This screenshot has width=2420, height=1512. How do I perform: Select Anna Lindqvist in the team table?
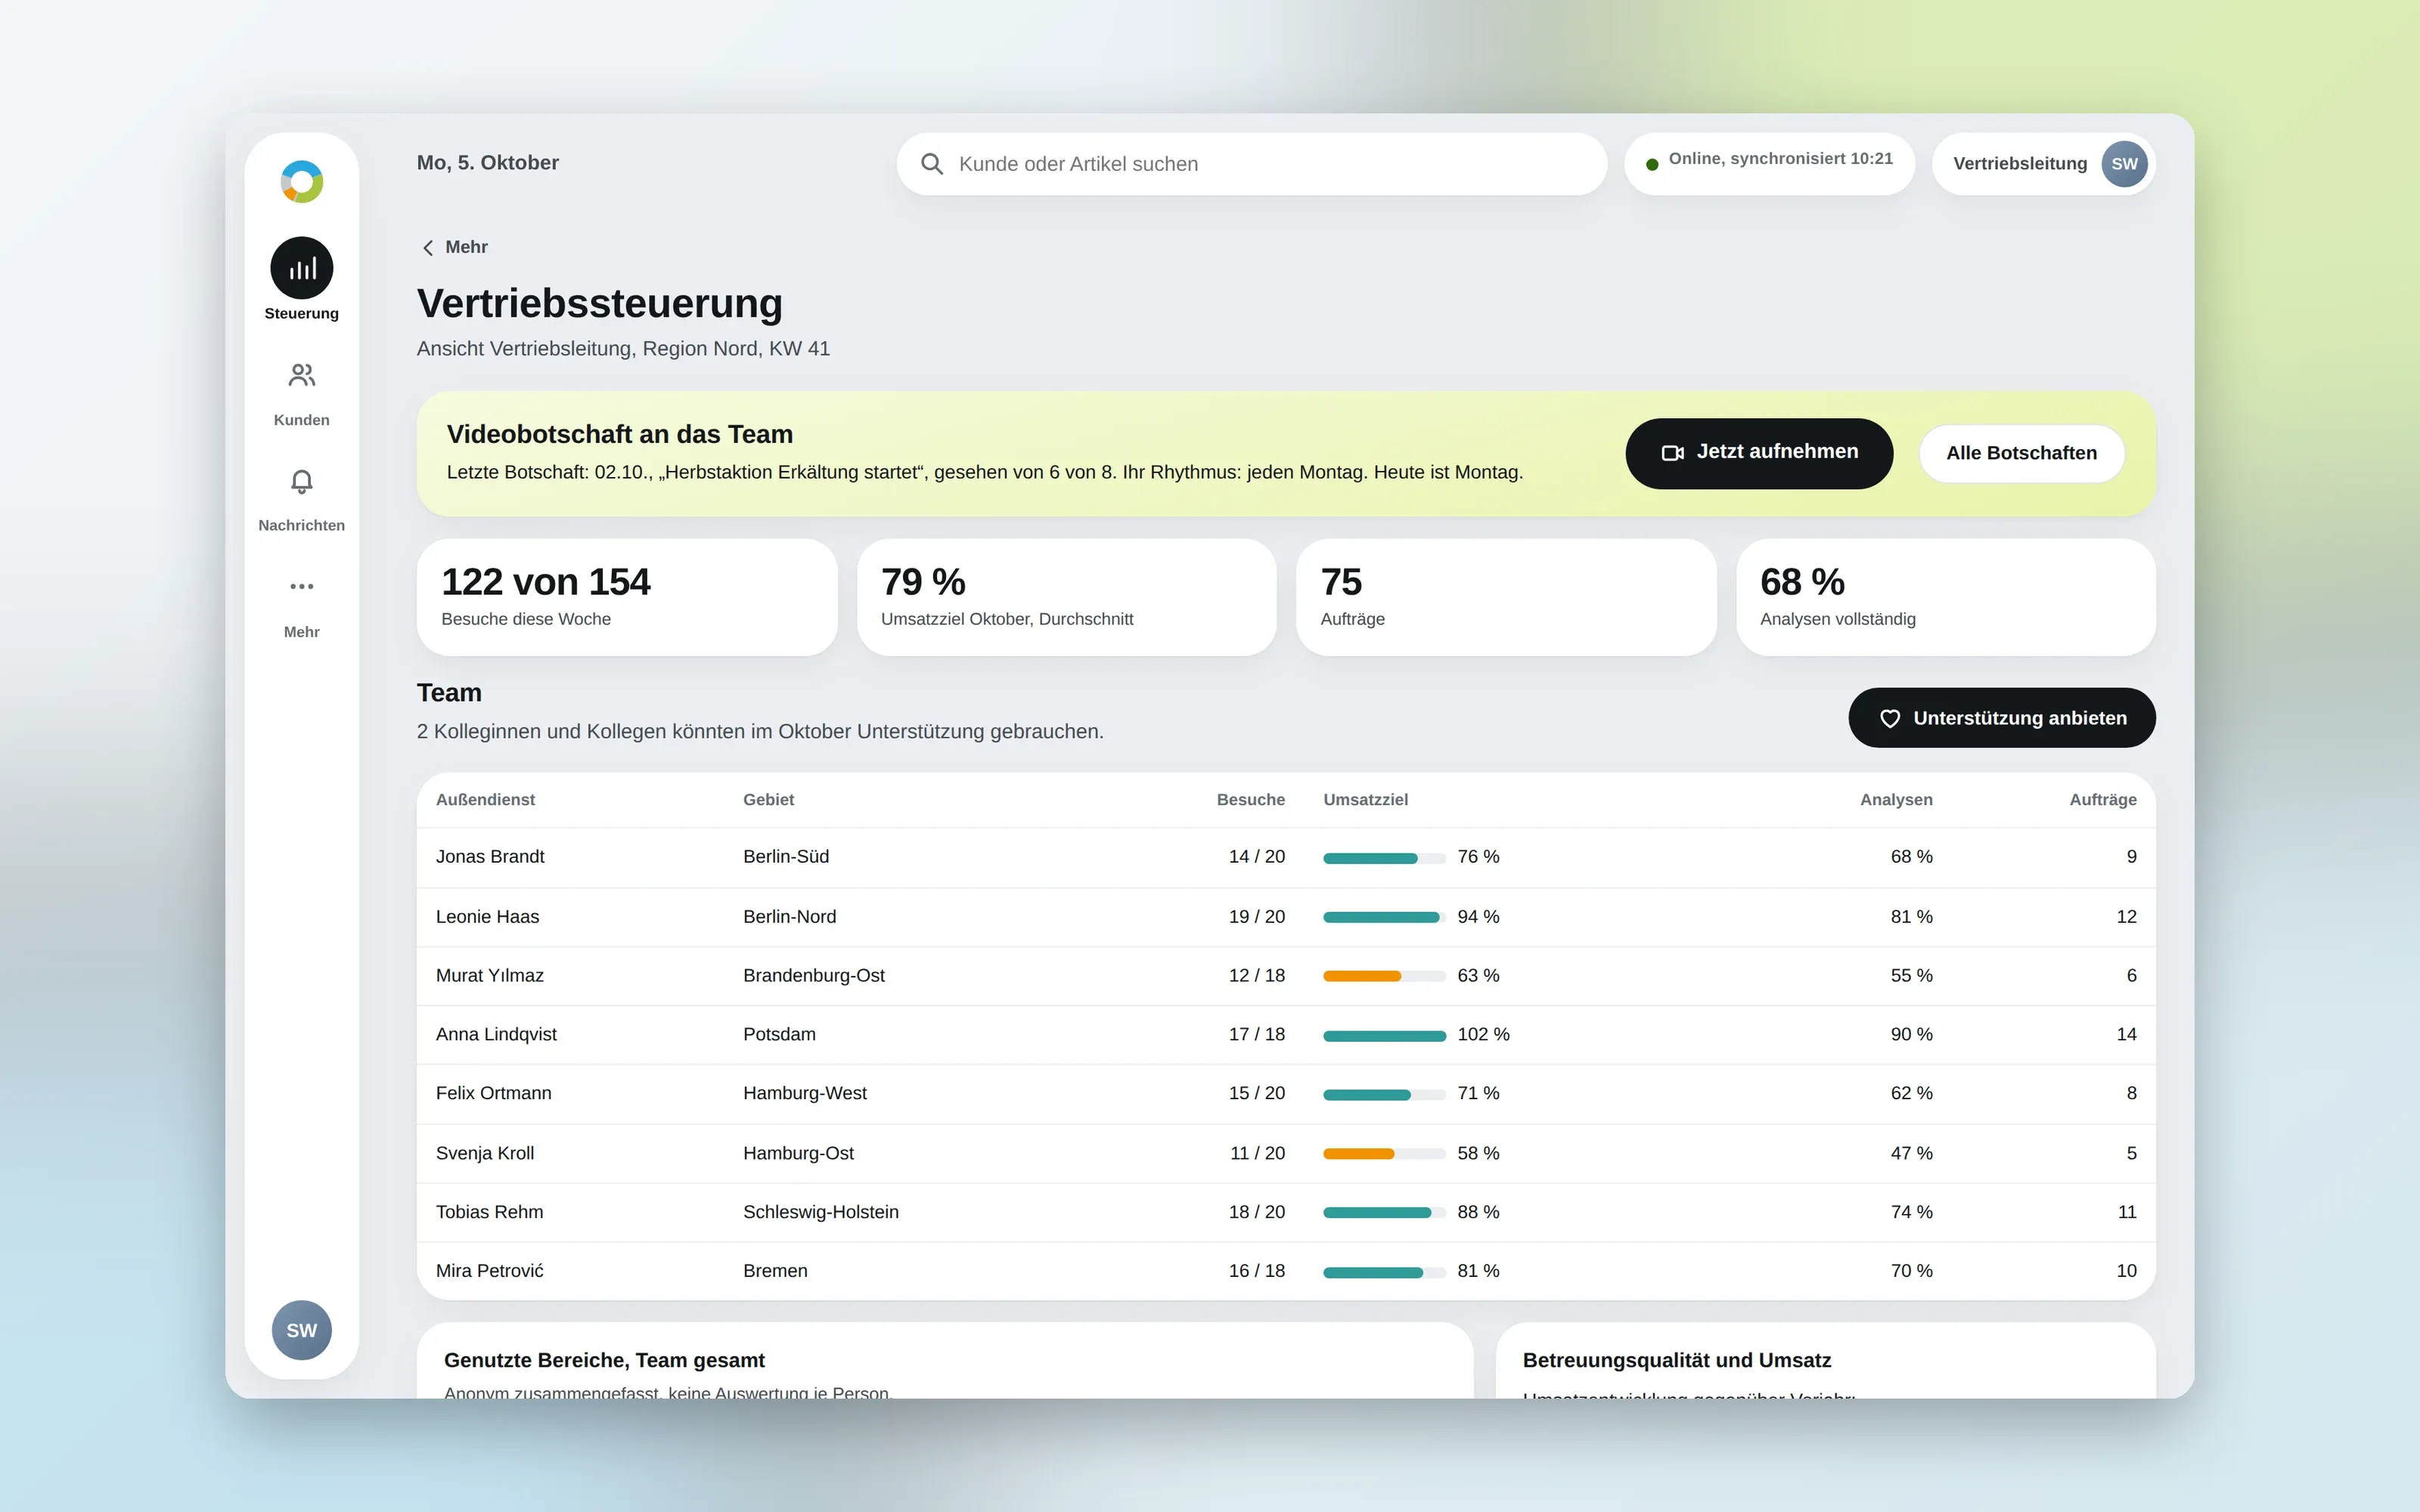coord(496,1034)
